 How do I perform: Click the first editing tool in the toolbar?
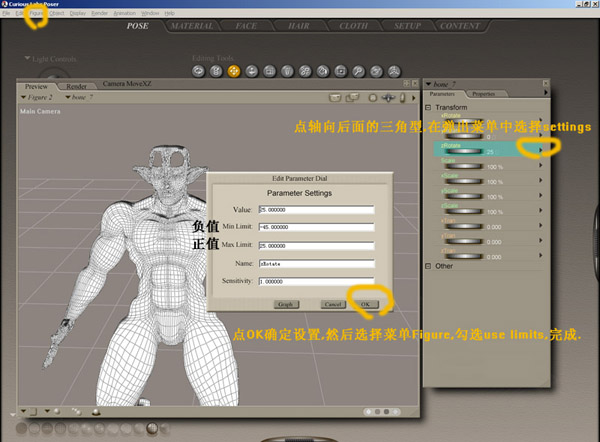coord(197,71)
